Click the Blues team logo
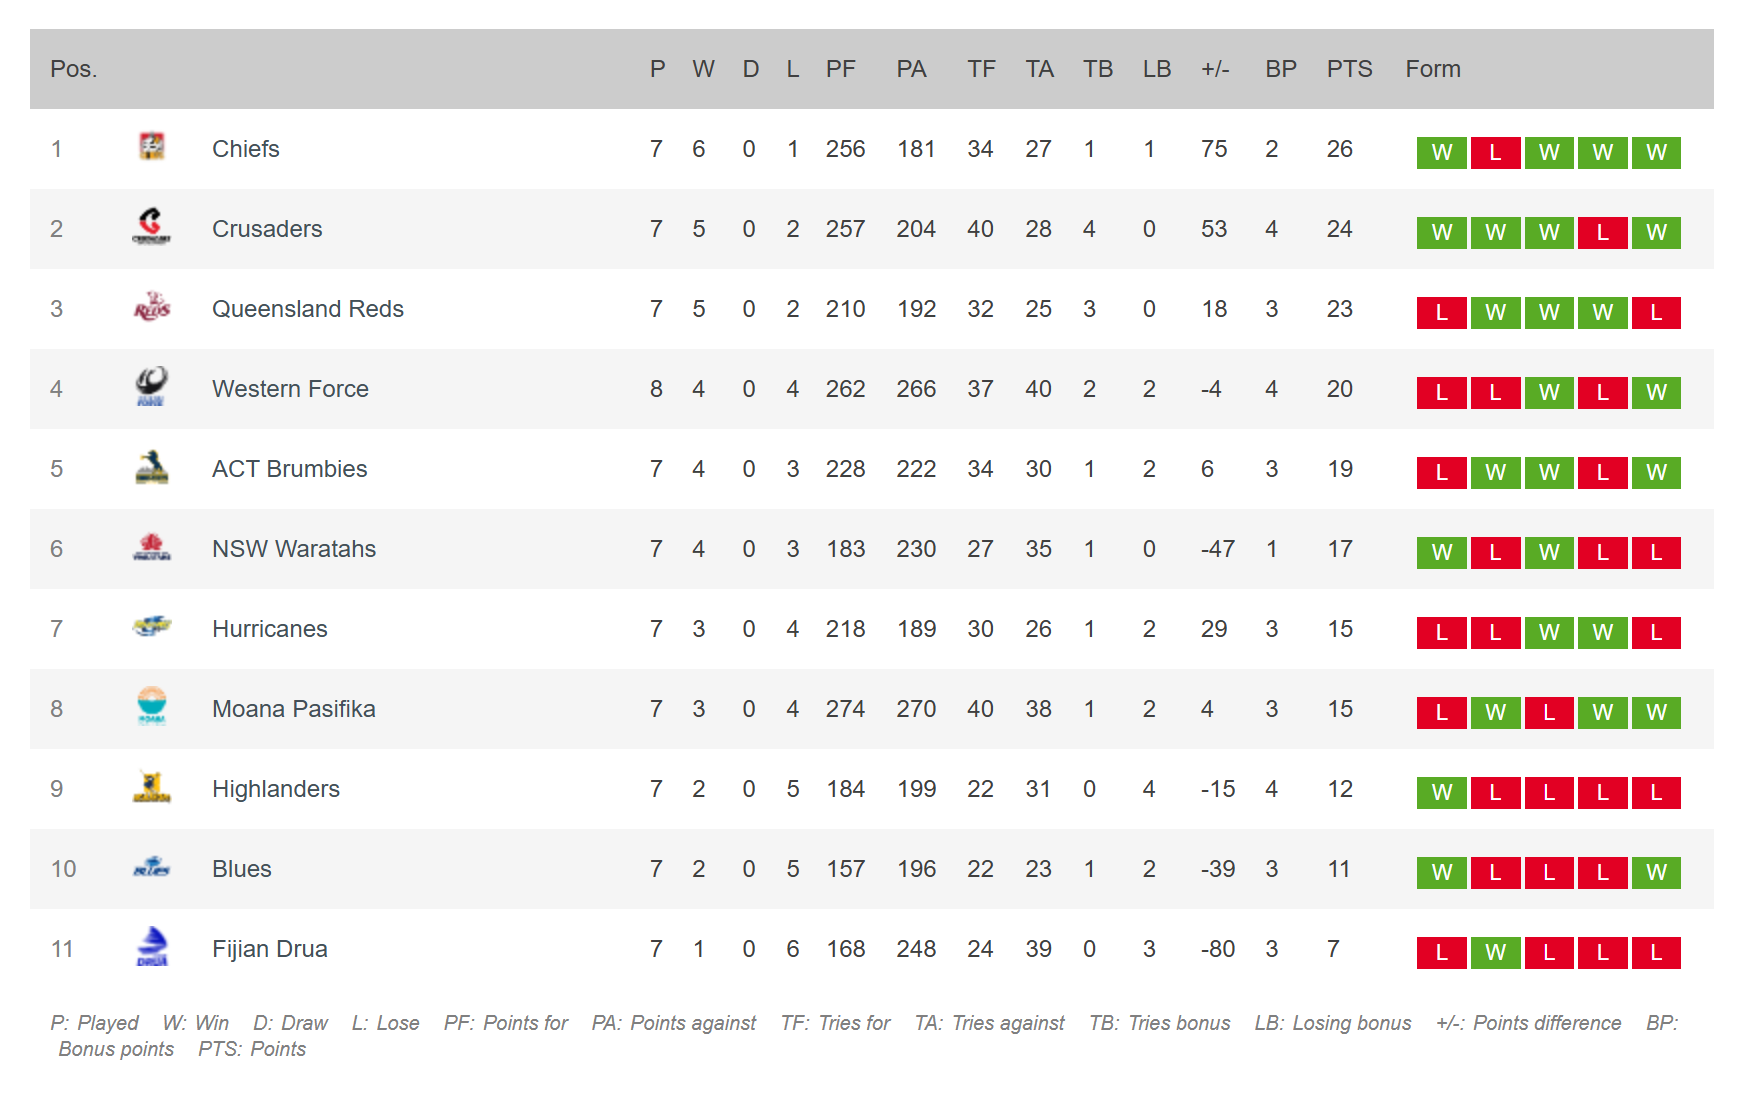The height and width of the screenshot is (1108, 1740). (152, 867)
